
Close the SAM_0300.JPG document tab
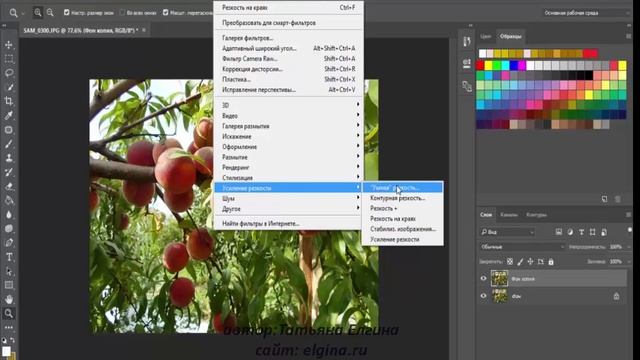[x=144, y=30]
